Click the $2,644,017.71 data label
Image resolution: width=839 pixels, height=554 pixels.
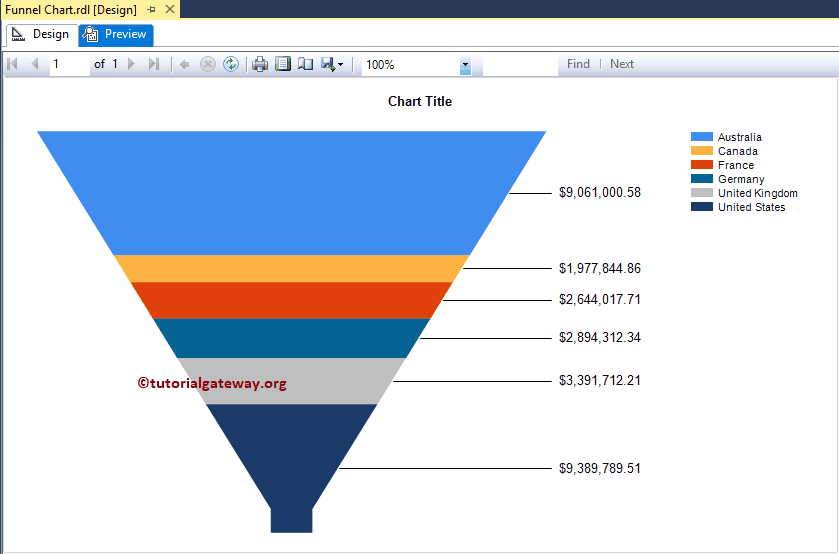600,300
